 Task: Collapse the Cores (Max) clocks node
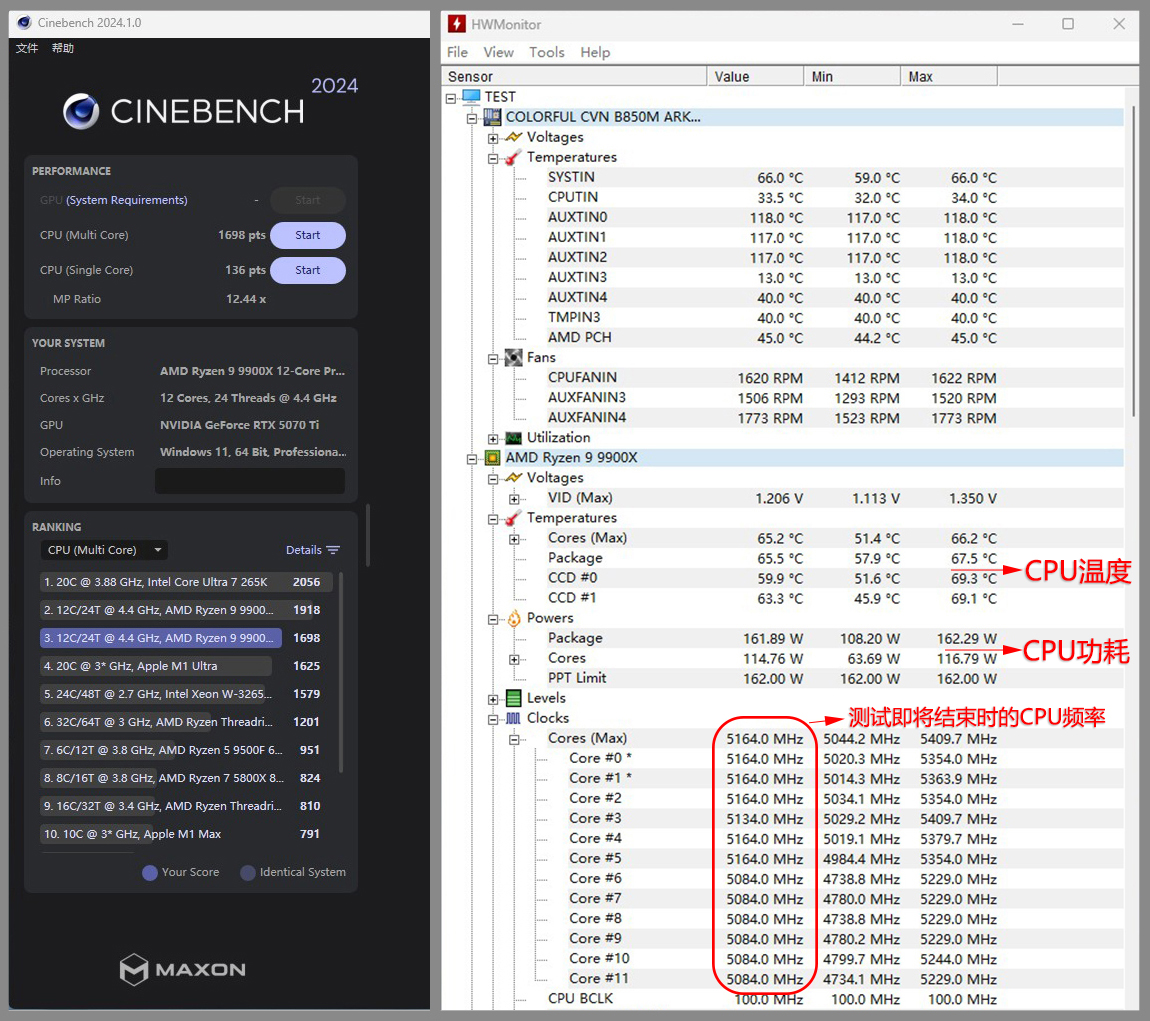514,739
